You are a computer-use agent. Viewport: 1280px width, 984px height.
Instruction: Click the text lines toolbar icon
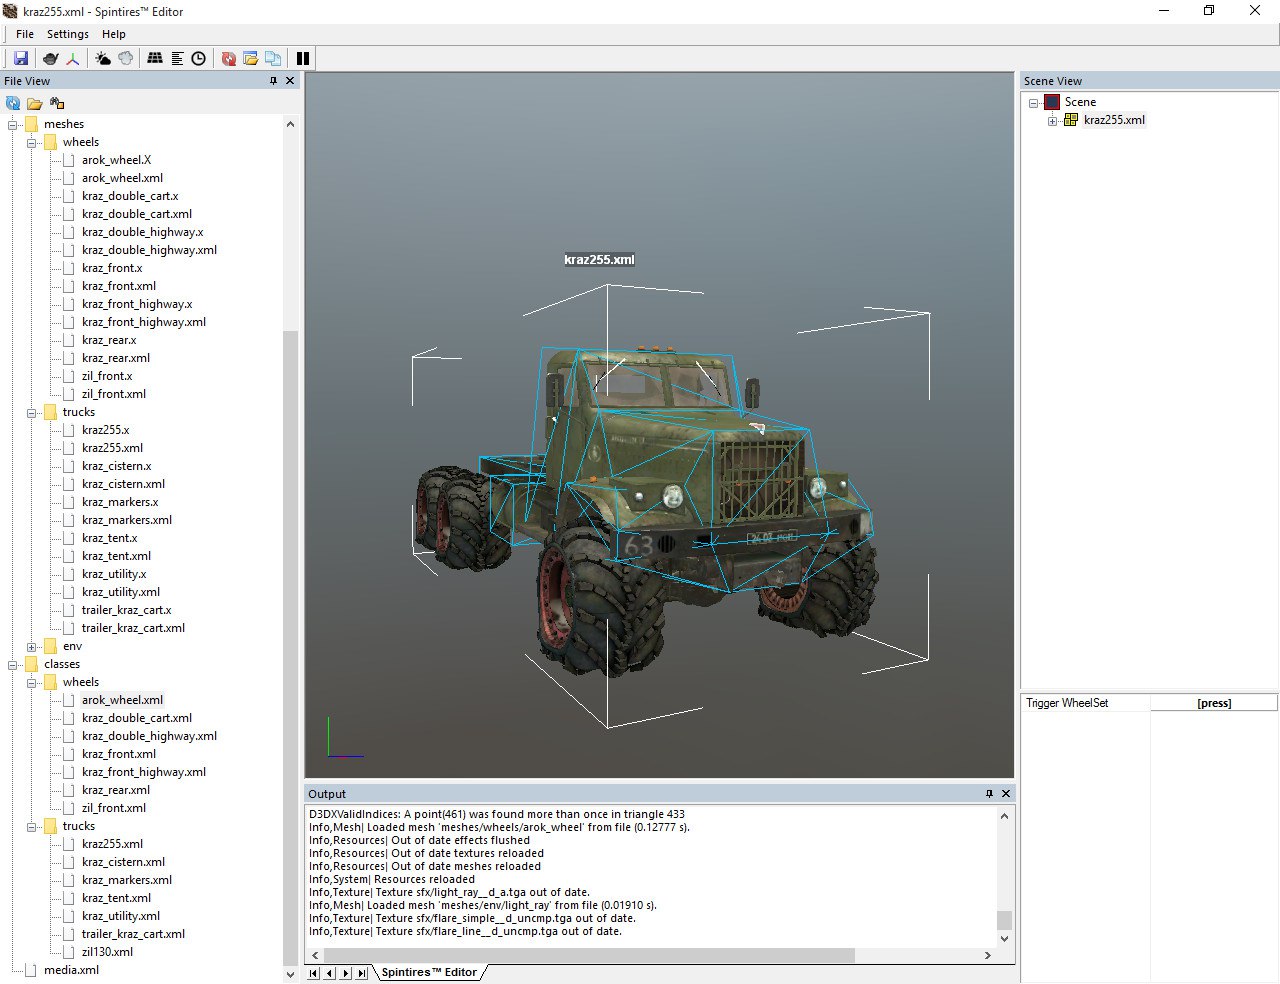(x=177, y=58)
